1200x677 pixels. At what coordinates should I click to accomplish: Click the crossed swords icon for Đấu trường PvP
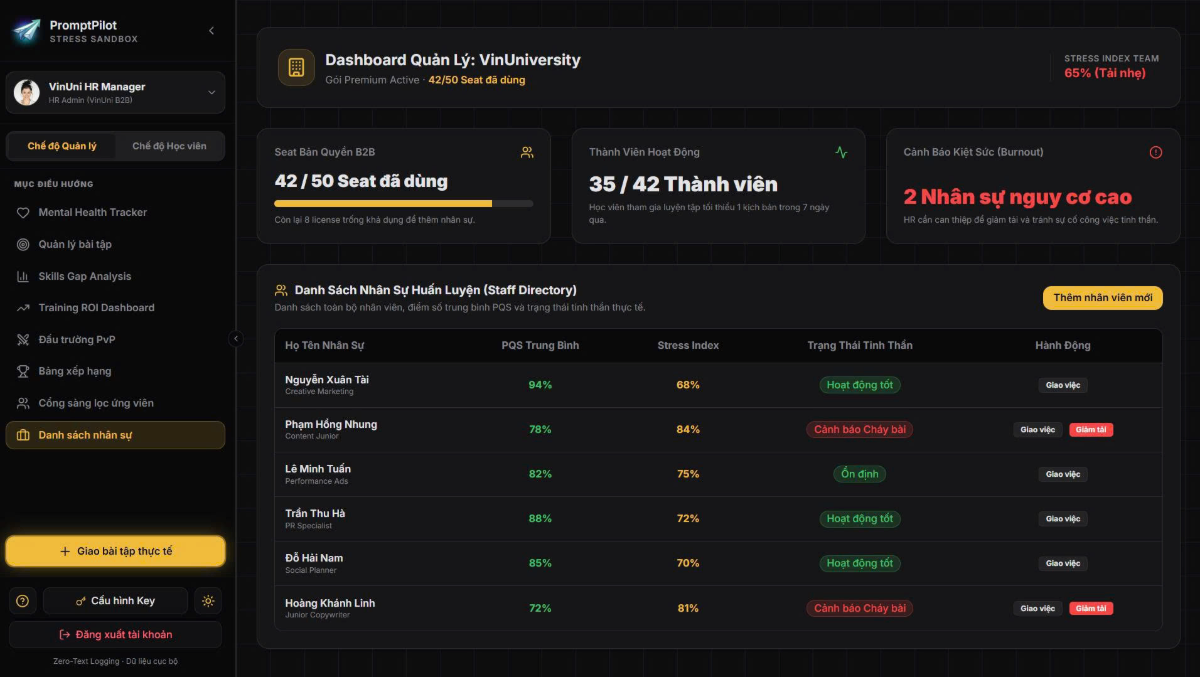(x=23, y=340)
